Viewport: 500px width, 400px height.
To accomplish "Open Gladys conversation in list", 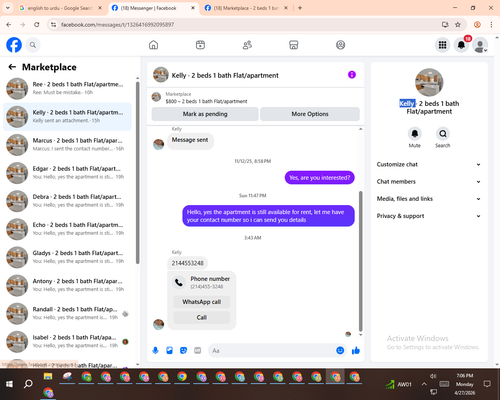I will (67, 257).
